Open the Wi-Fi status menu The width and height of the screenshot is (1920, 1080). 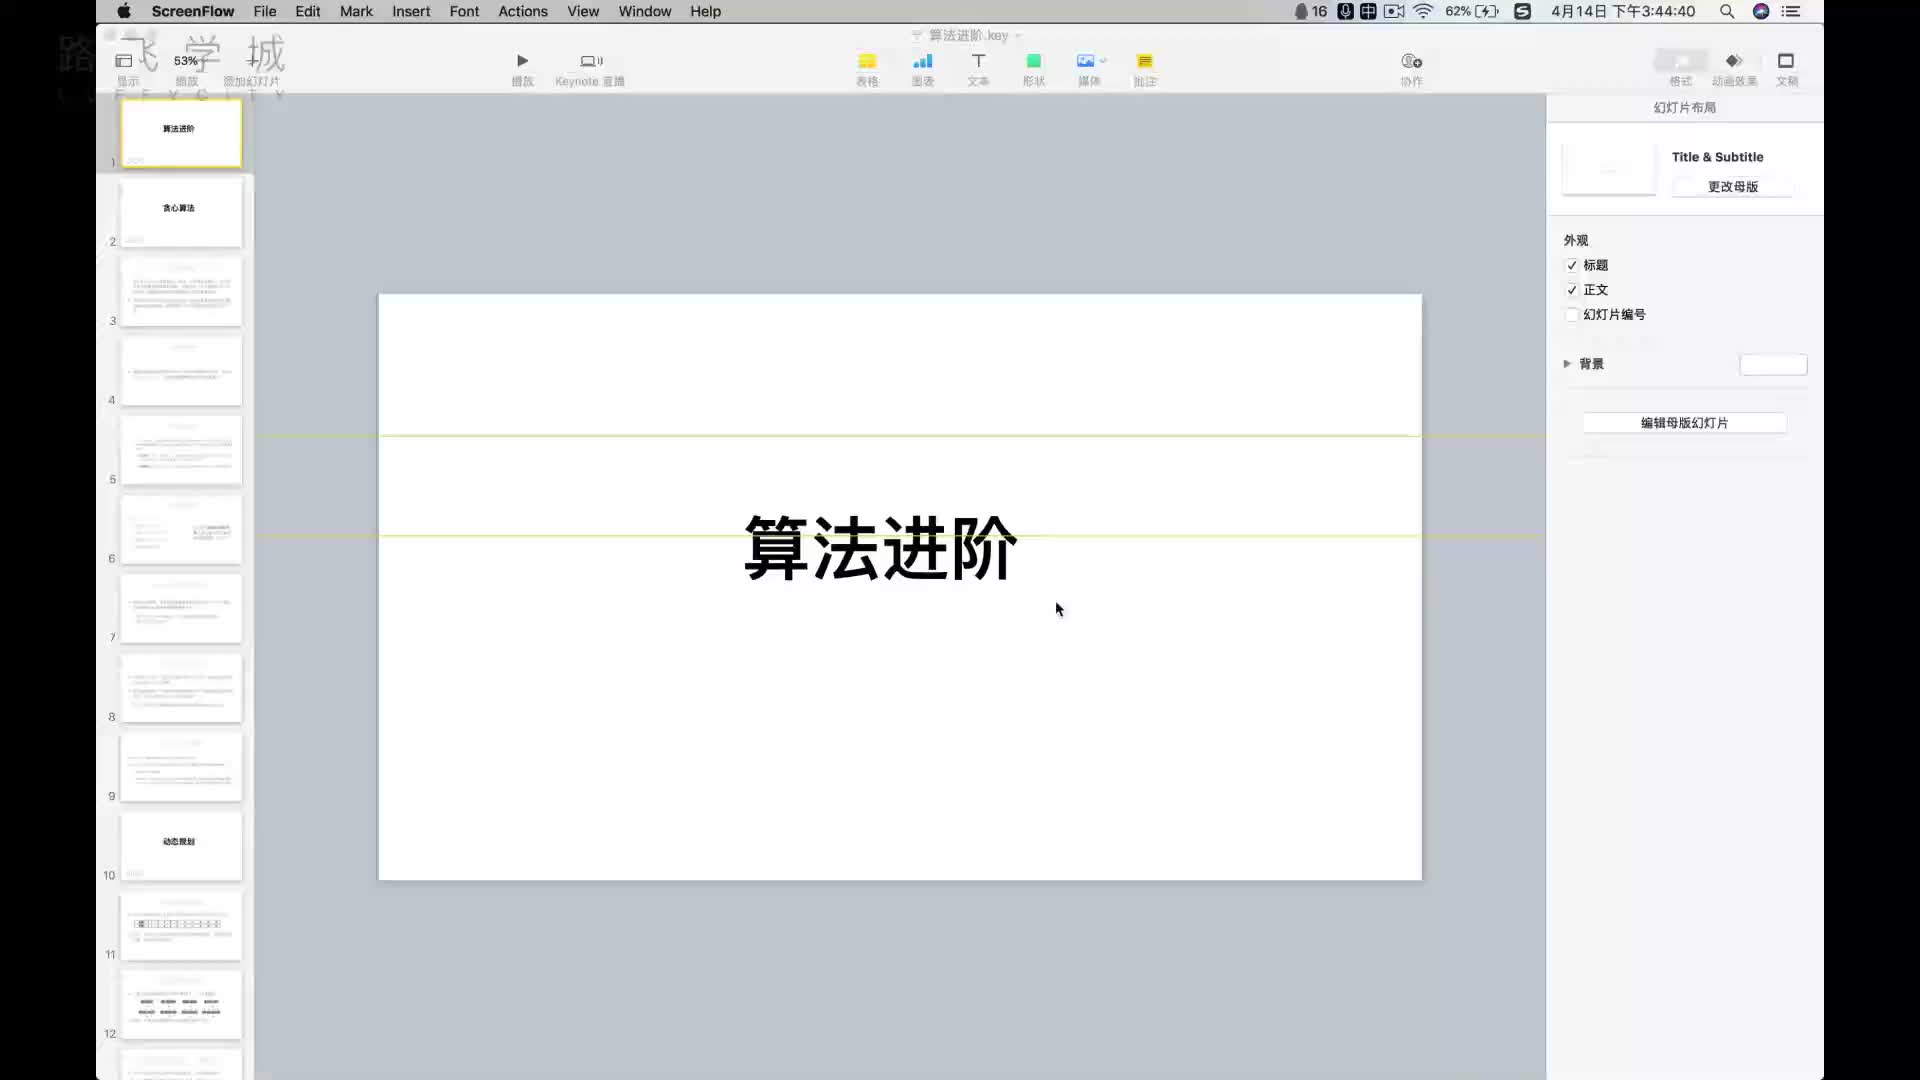[1423, 11]
